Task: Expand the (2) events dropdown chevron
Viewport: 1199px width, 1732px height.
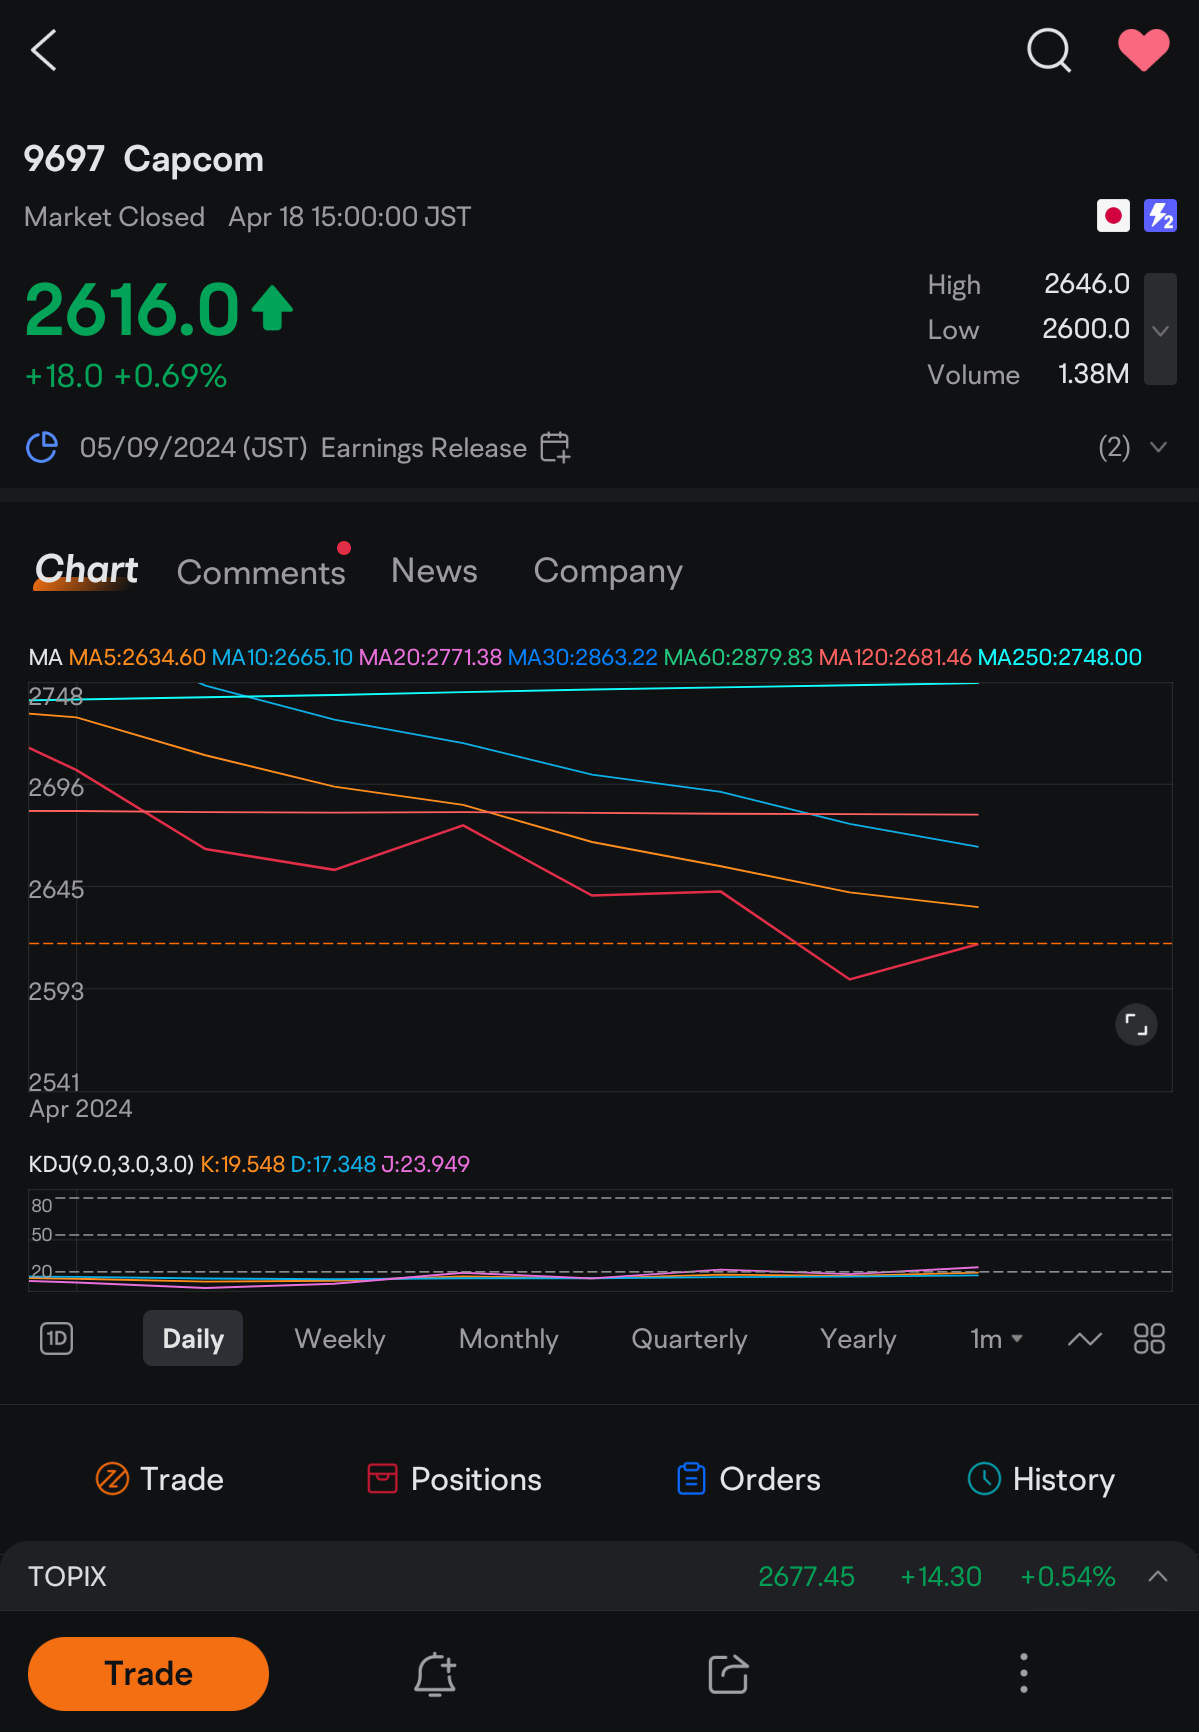Action: 1158,447
